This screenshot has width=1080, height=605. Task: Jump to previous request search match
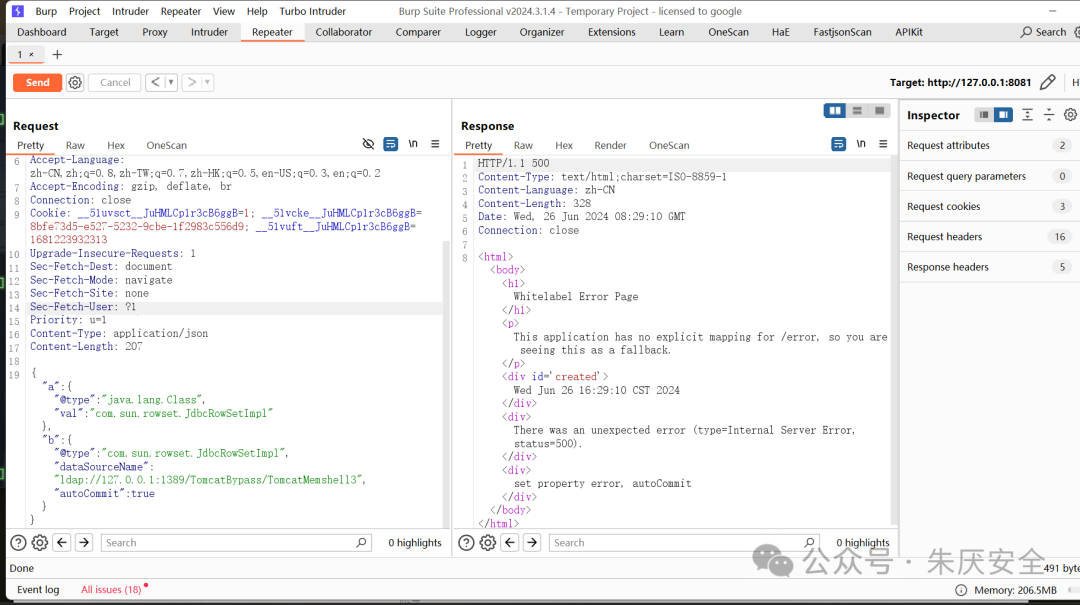(62, 543)
